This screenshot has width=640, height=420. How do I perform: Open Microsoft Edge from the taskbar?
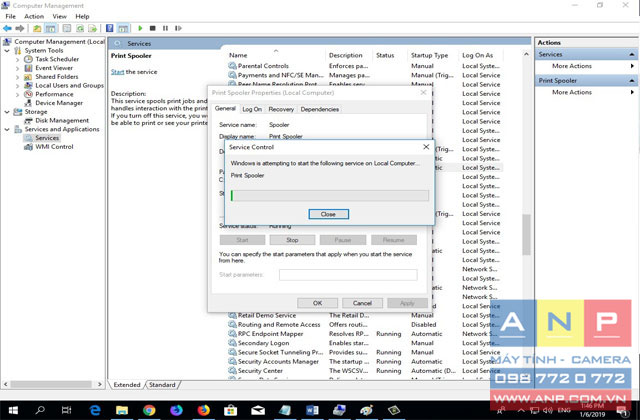click(95, 410)
